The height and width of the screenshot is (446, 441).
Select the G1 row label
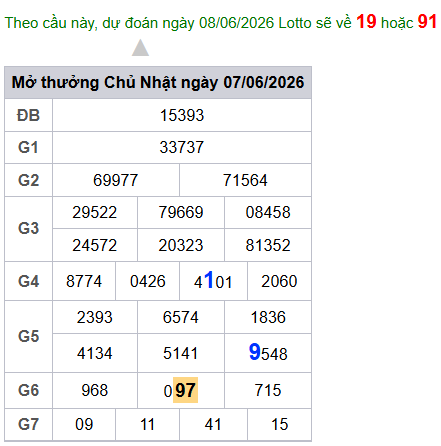point(28,147)
